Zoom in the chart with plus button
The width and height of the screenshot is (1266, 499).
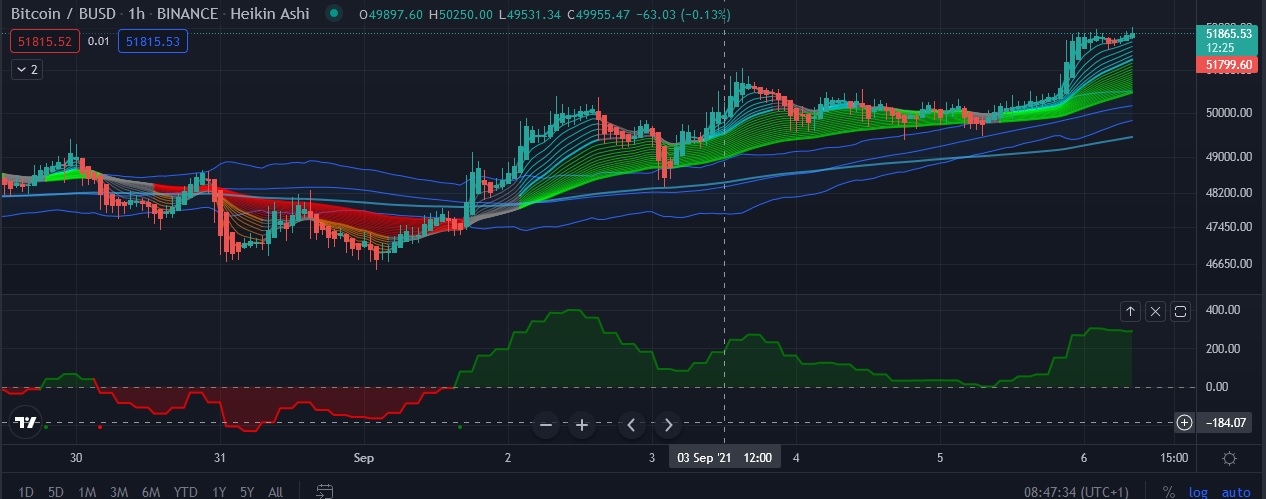(x=582, y=425)
